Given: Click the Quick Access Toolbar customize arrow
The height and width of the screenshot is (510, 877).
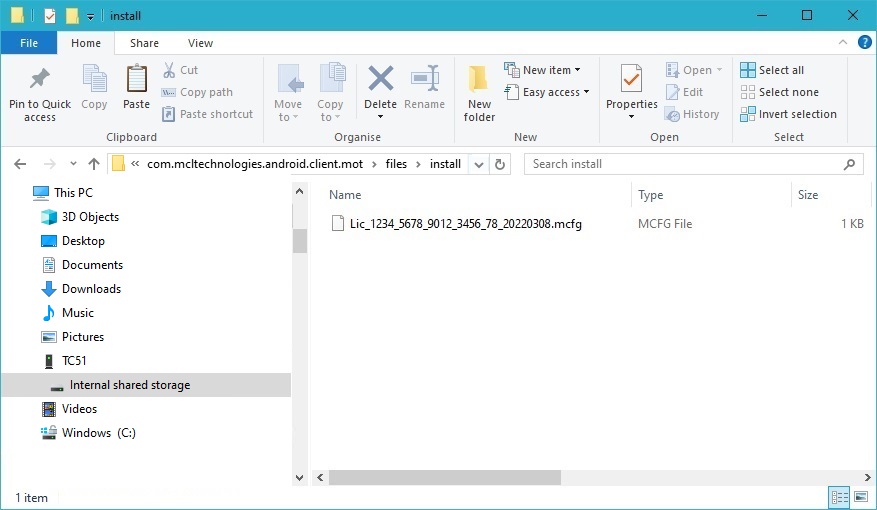Looking at the screenshot, I should tap(91, 17).
